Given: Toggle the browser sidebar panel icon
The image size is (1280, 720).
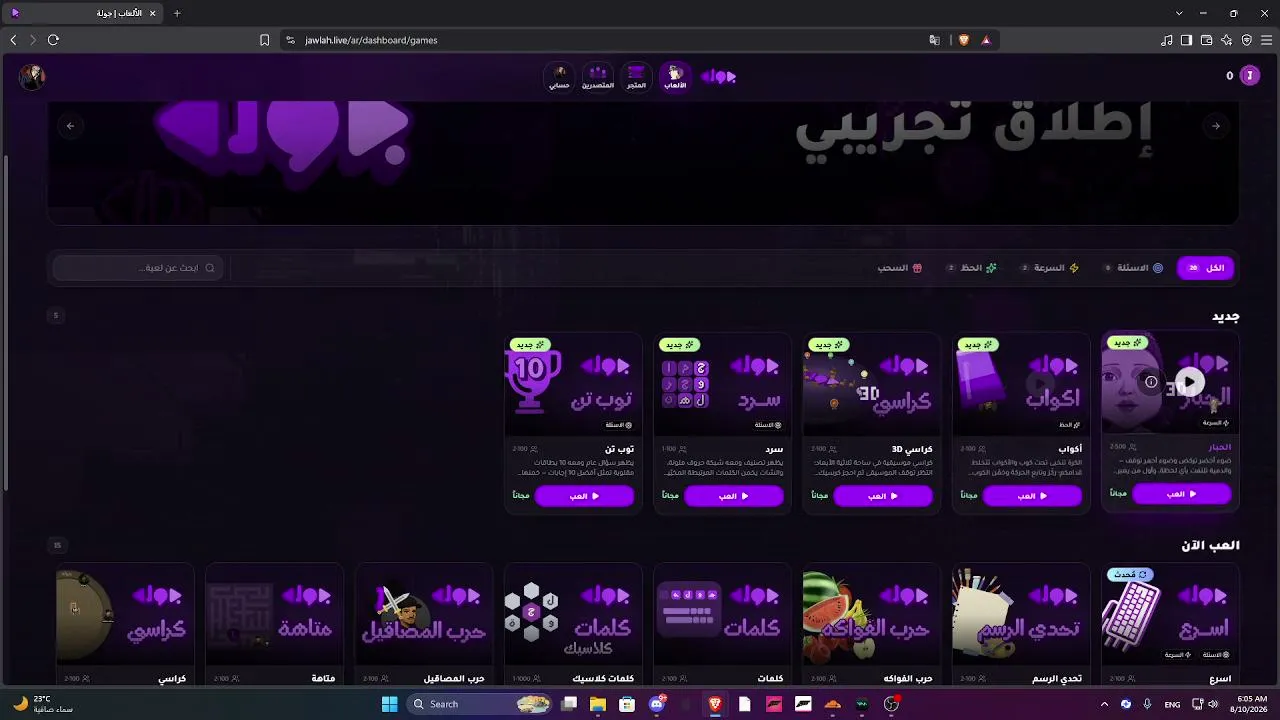Looking at the screenshot, I should coord(1186,40).
